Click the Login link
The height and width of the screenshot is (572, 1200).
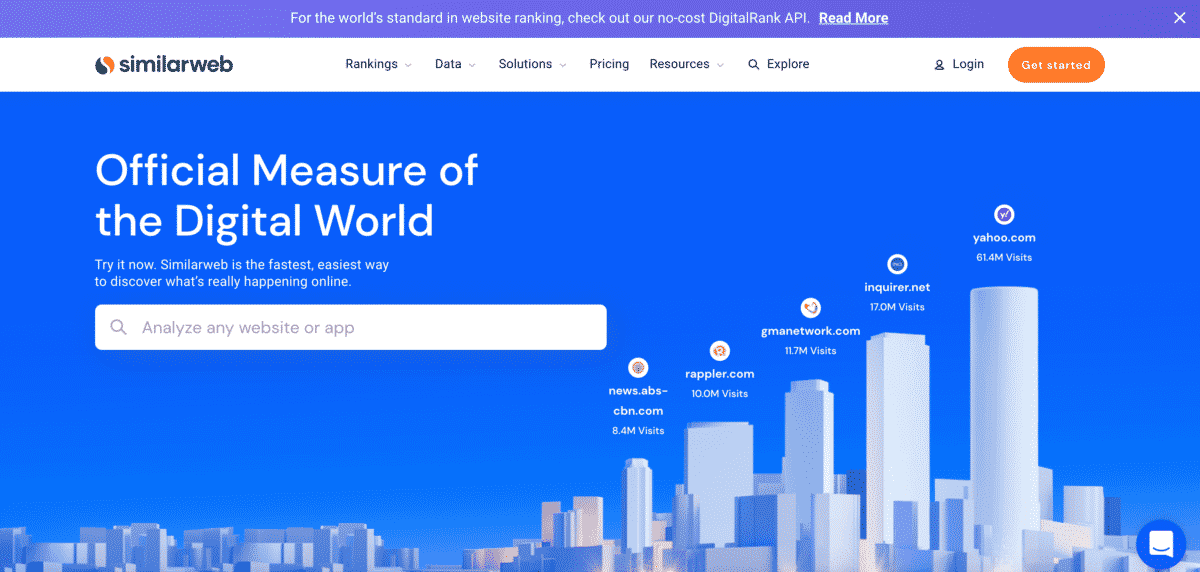tap(967, 64)
